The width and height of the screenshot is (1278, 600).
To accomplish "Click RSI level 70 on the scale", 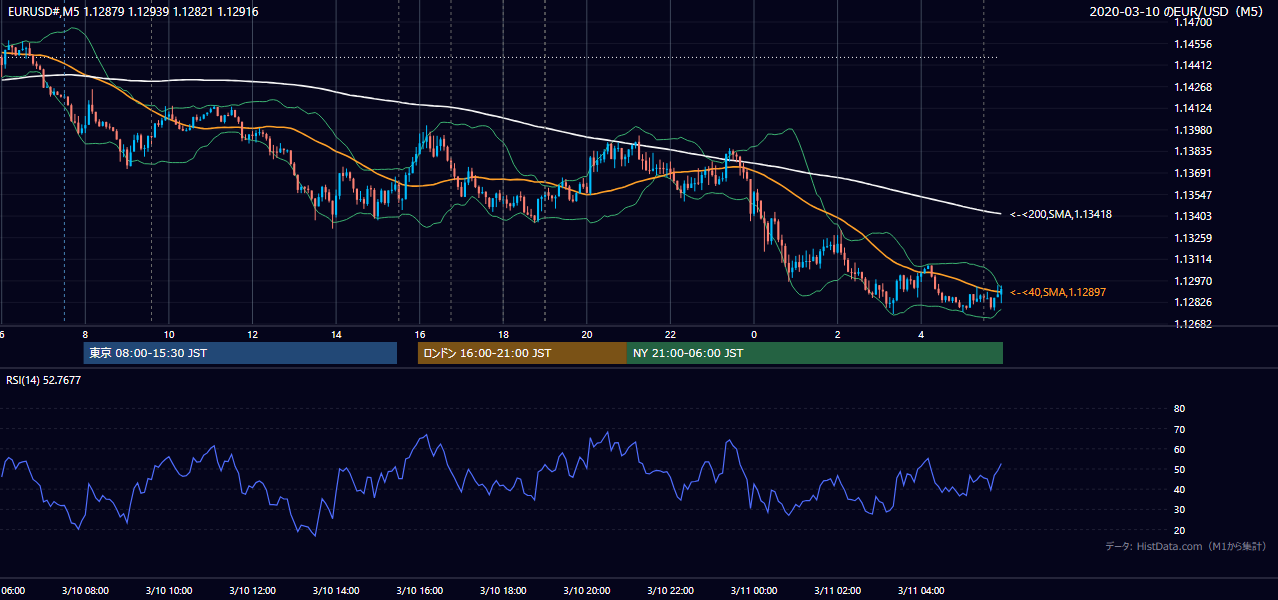I will (1179, 429).
